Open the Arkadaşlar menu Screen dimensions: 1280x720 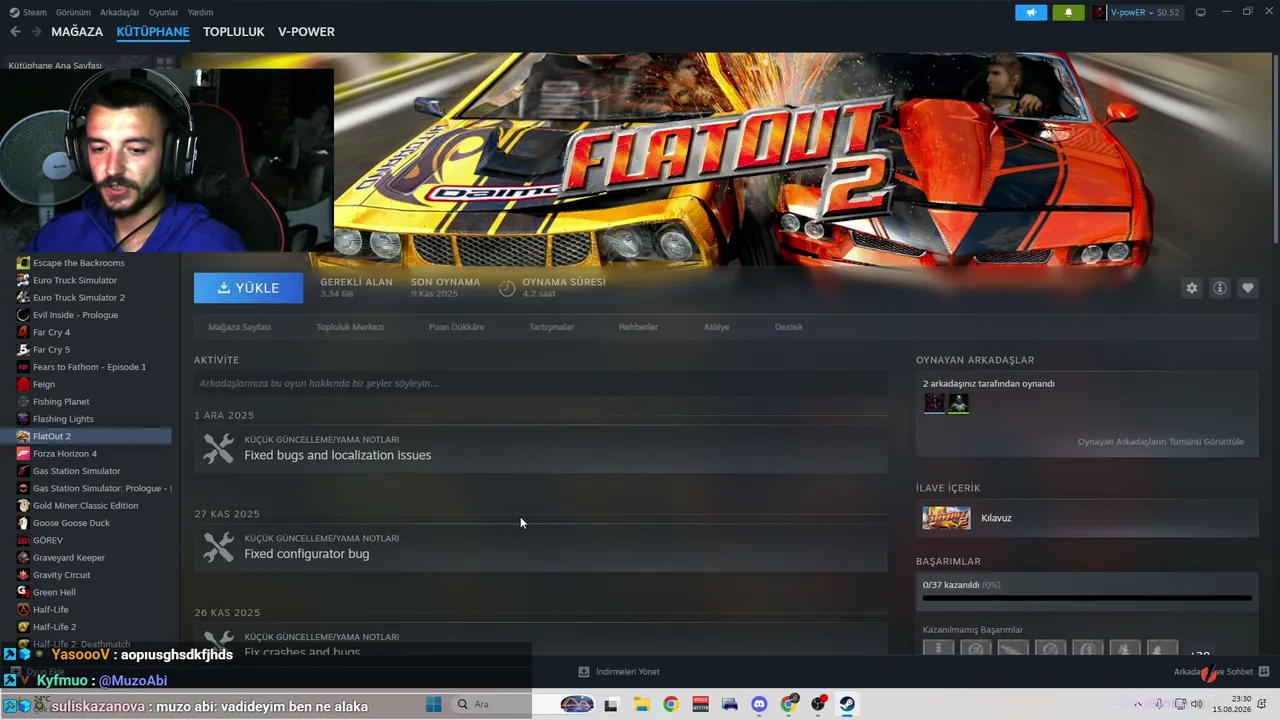point(120,12)
